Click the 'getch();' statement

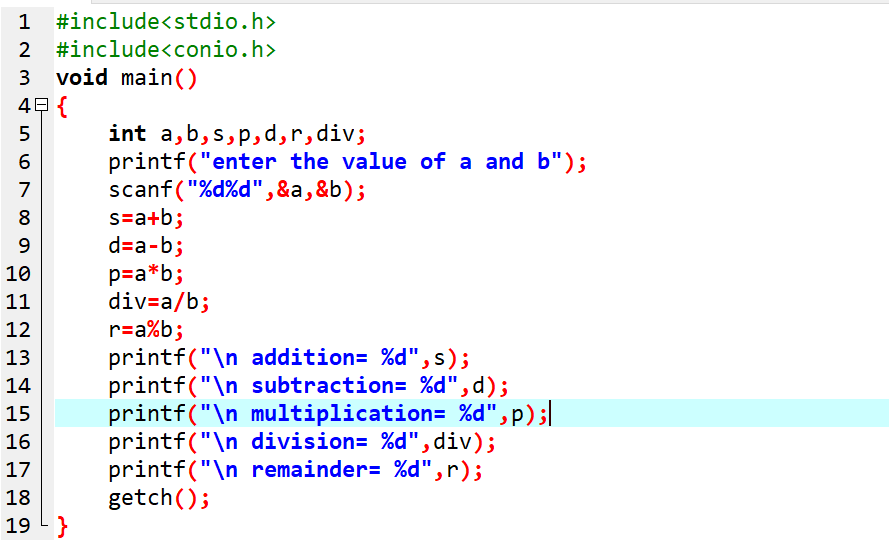[159, 497]
